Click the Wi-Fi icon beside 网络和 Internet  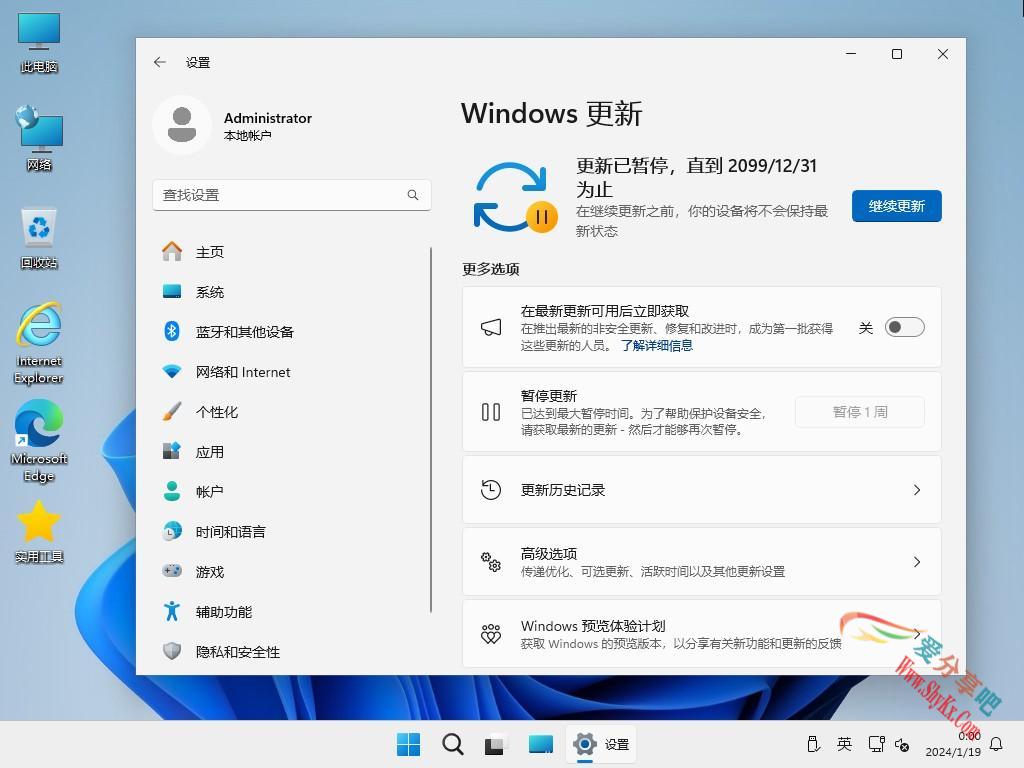click(172, 372)
